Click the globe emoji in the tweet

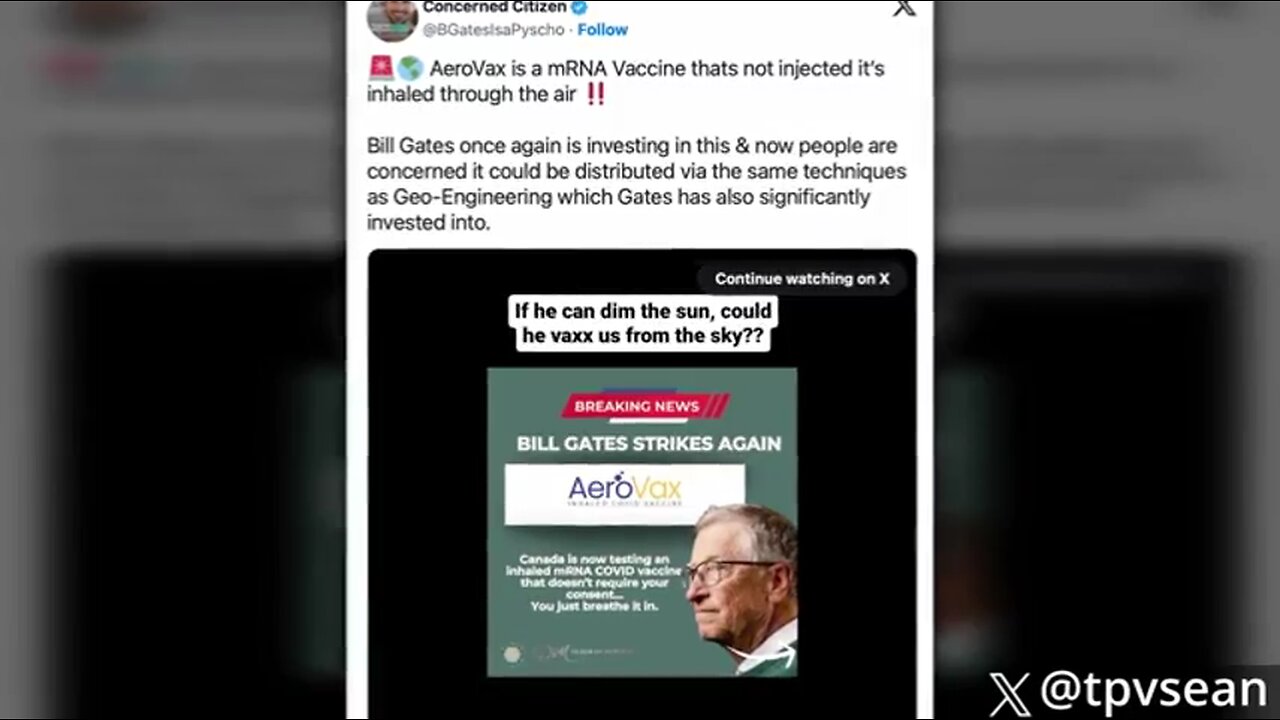click(409, 69)
